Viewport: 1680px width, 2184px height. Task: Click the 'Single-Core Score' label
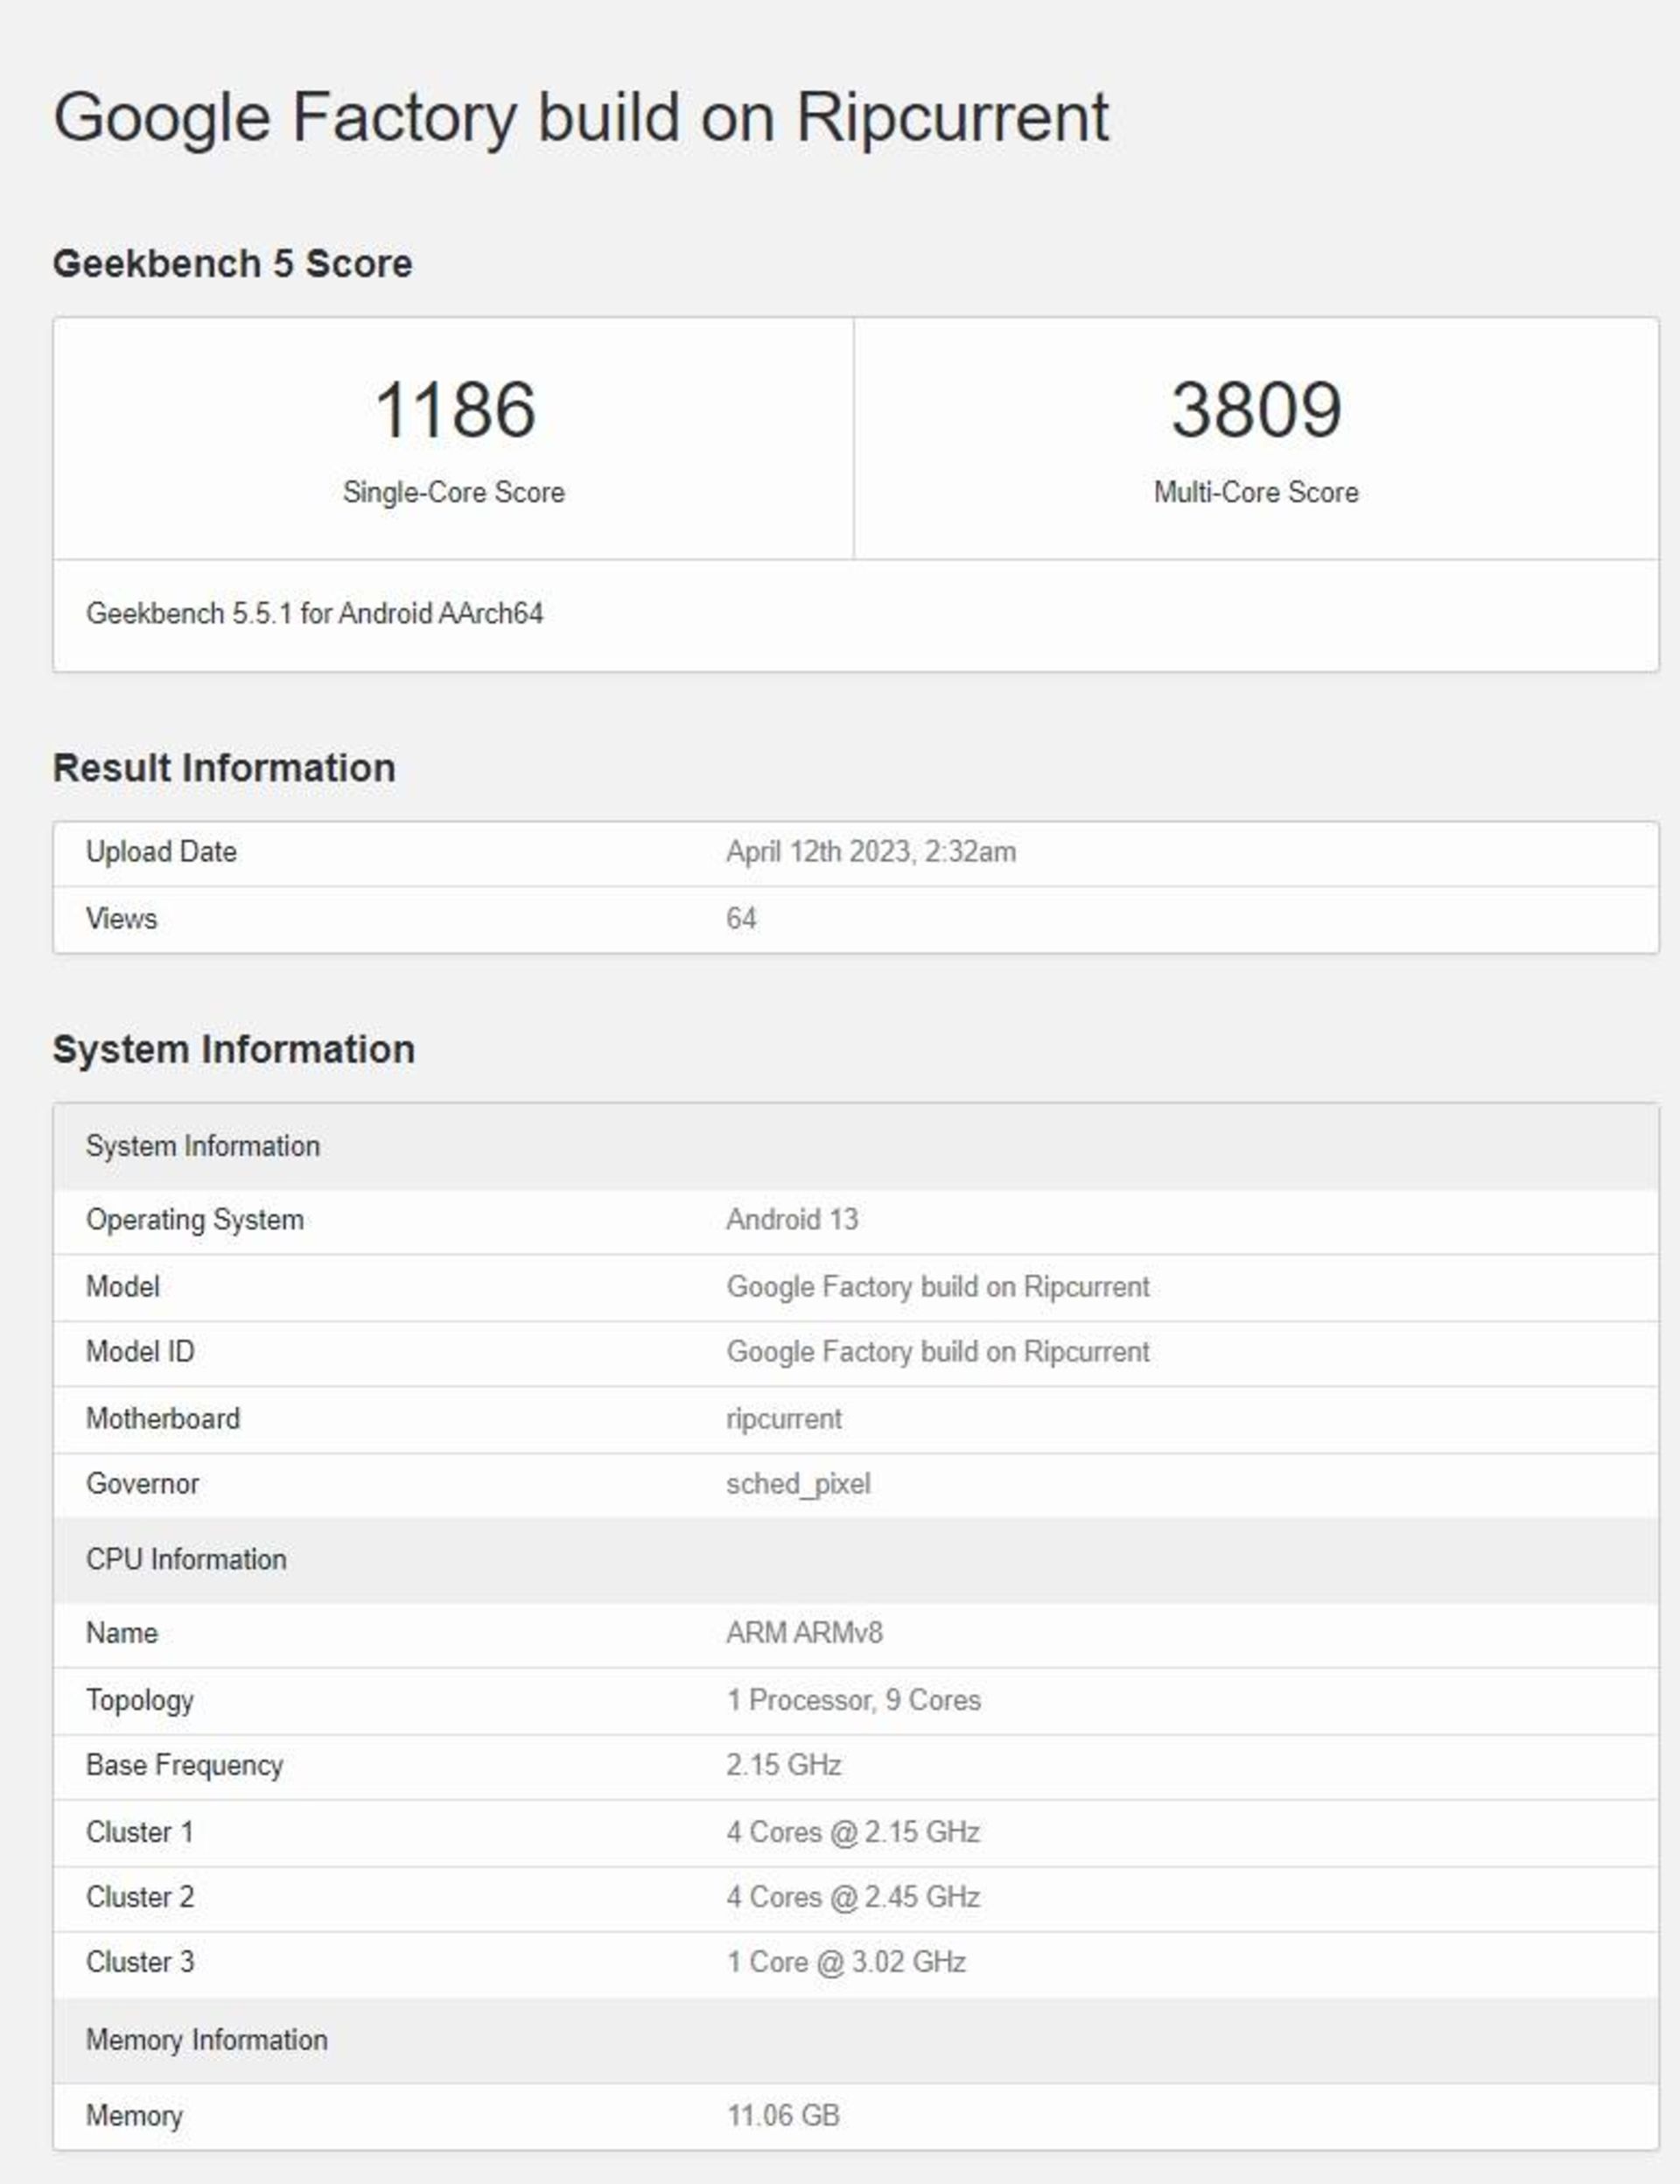point(454,492)
